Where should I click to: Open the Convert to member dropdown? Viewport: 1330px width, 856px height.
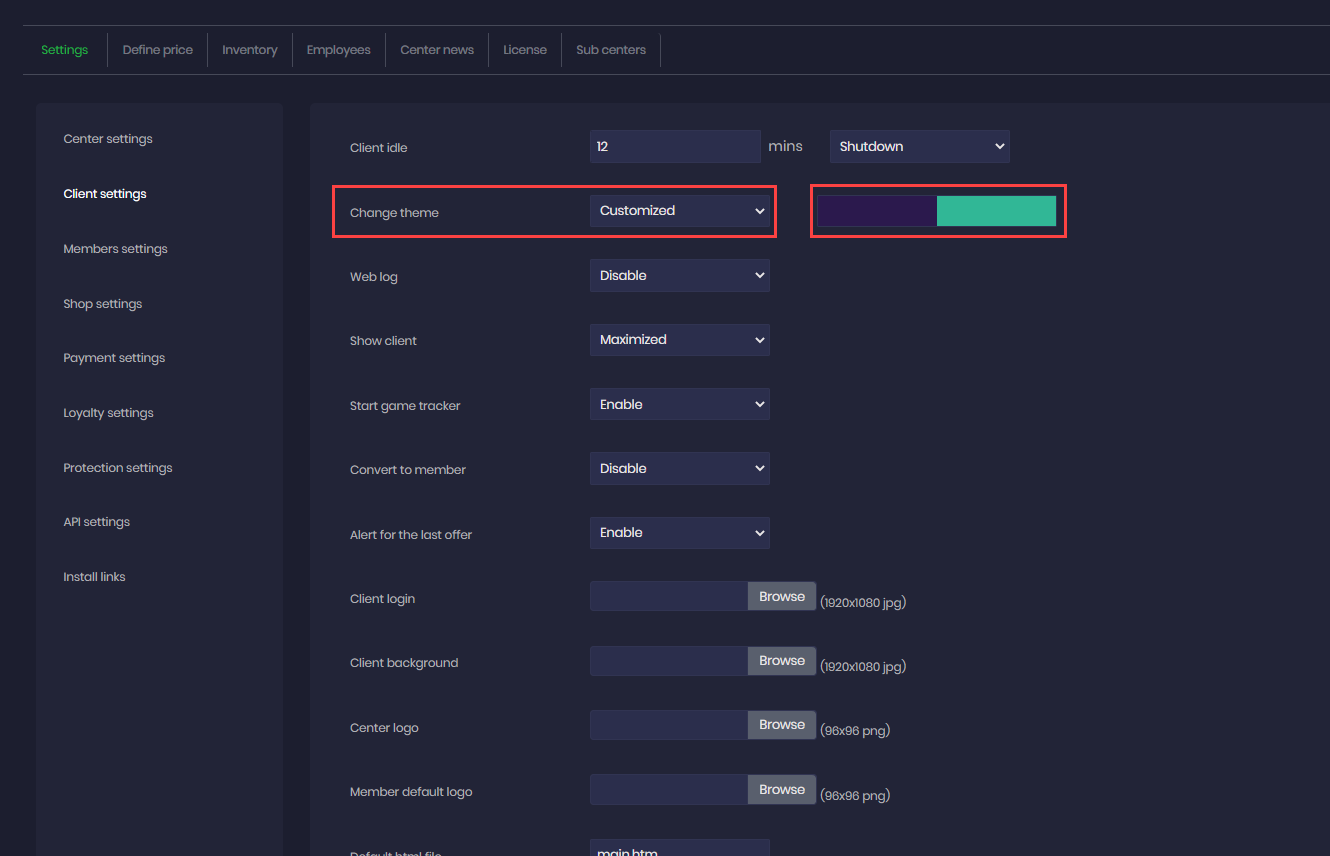[679, 468]
